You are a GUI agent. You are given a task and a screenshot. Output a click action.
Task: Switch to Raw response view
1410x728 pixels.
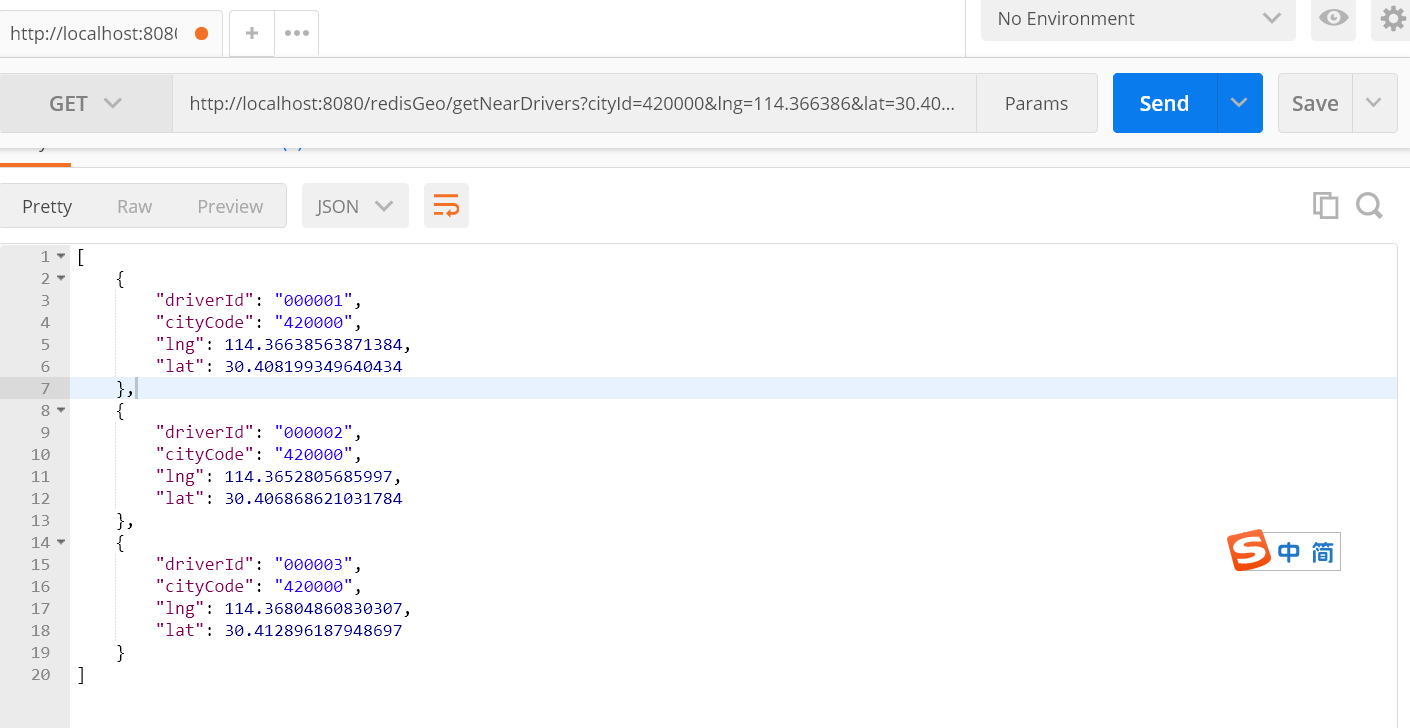click(x=134, y=206)
